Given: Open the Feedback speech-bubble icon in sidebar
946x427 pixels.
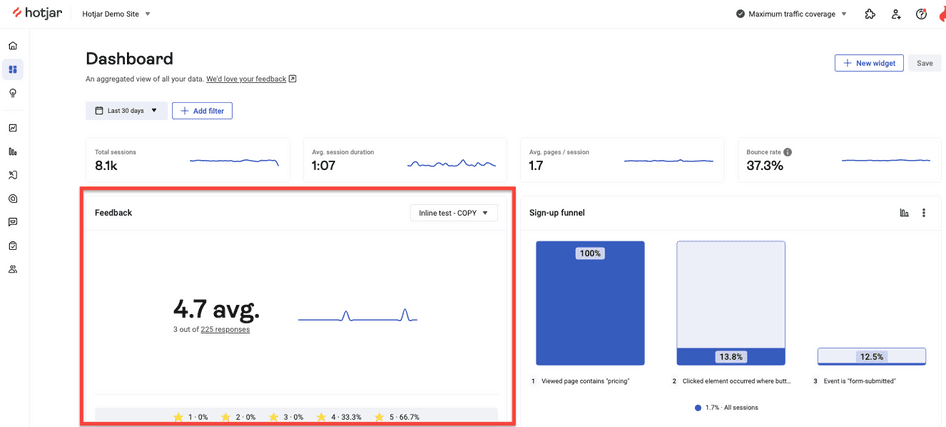Looking at the screenshot, I should click(x=13, y=222).
